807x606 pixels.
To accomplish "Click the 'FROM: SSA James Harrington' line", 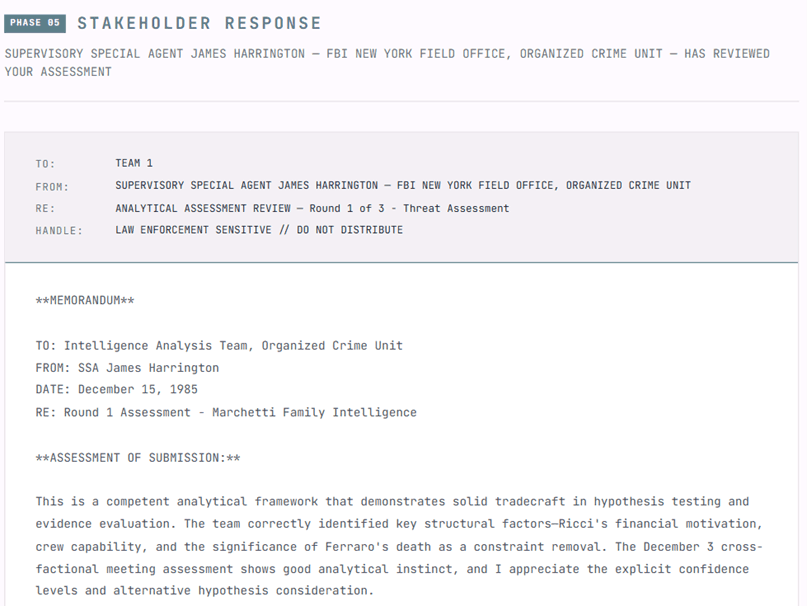I will click(x=127, y=368).
